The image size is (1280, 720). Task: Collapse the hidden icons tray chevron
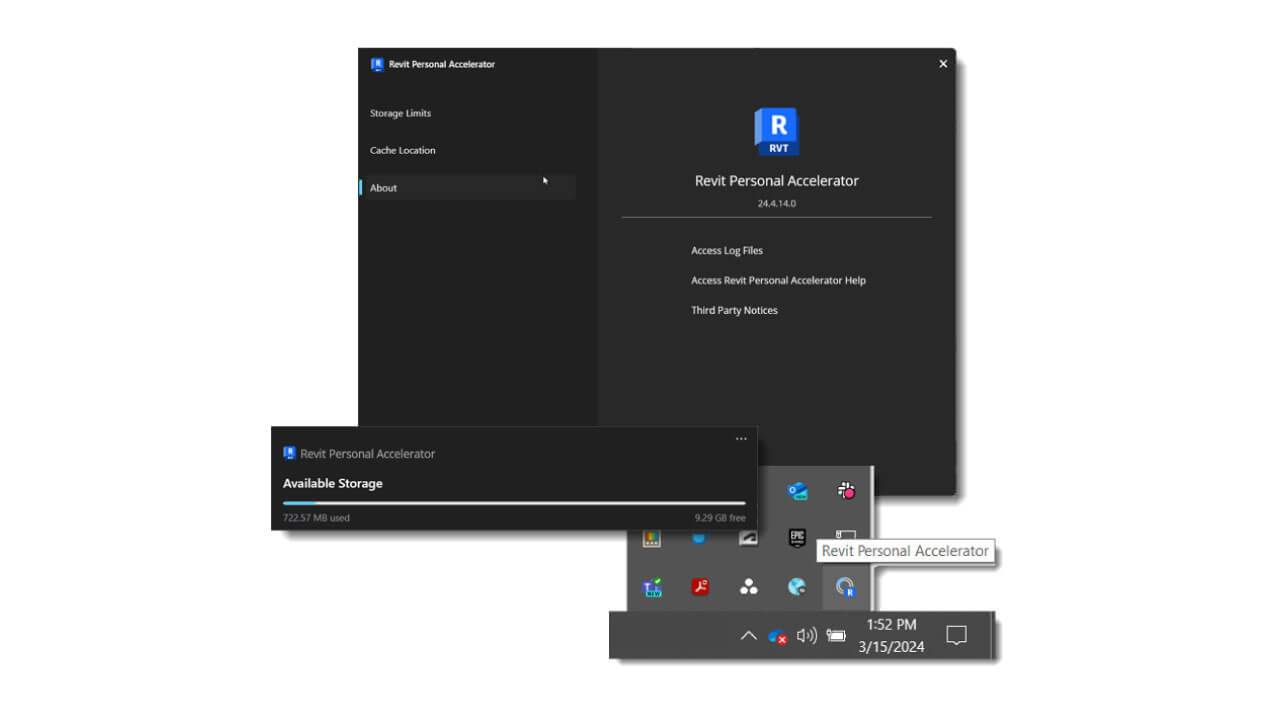point(748,635)
